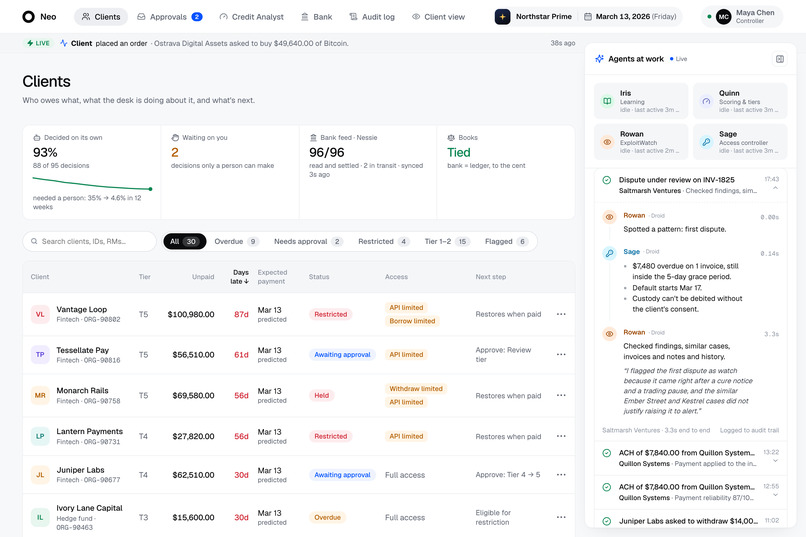
Task: Open Vantage Loop row actions menu
Action: pos(561,314)
